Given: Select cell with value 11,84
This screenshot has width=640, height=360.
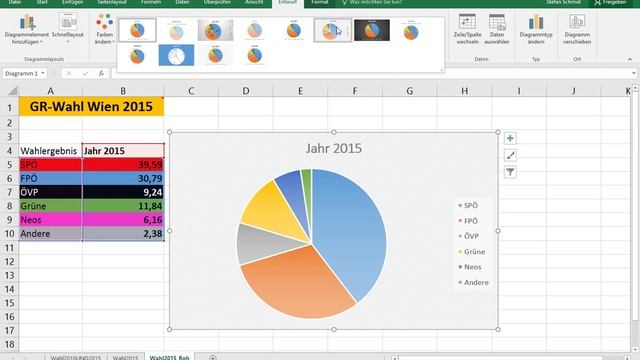Looking at the screenshot, I should point(123,206).
